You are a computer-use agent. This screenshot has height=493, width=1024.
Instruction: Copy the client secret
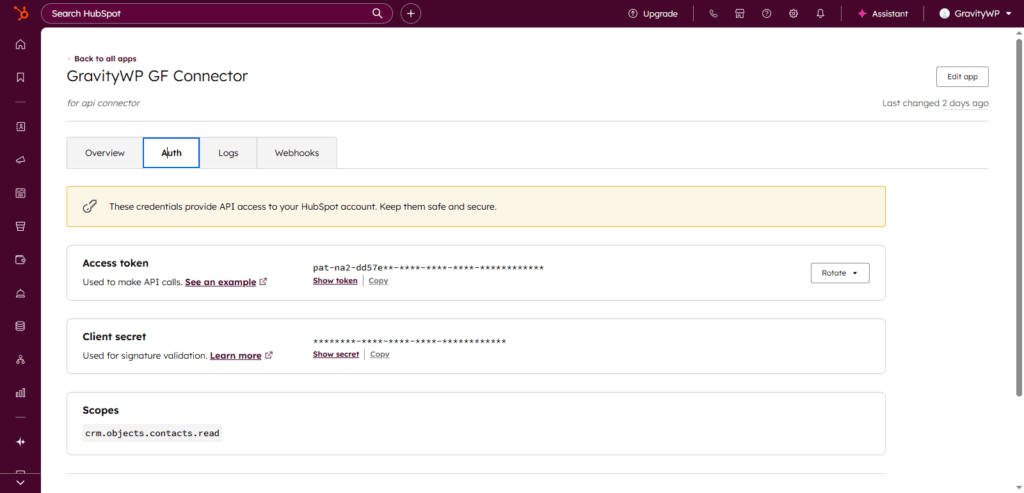[x=379, y=354]
